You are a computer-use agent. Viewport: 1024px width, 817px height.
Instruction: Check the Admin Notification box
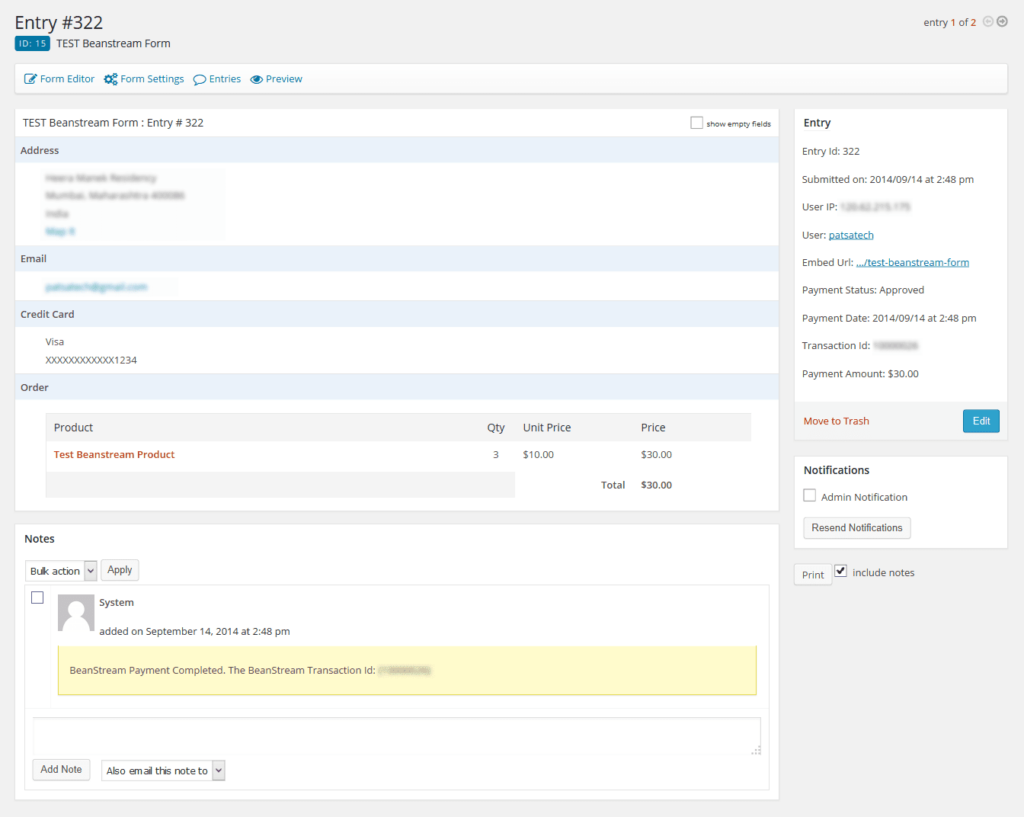(809, 495)
